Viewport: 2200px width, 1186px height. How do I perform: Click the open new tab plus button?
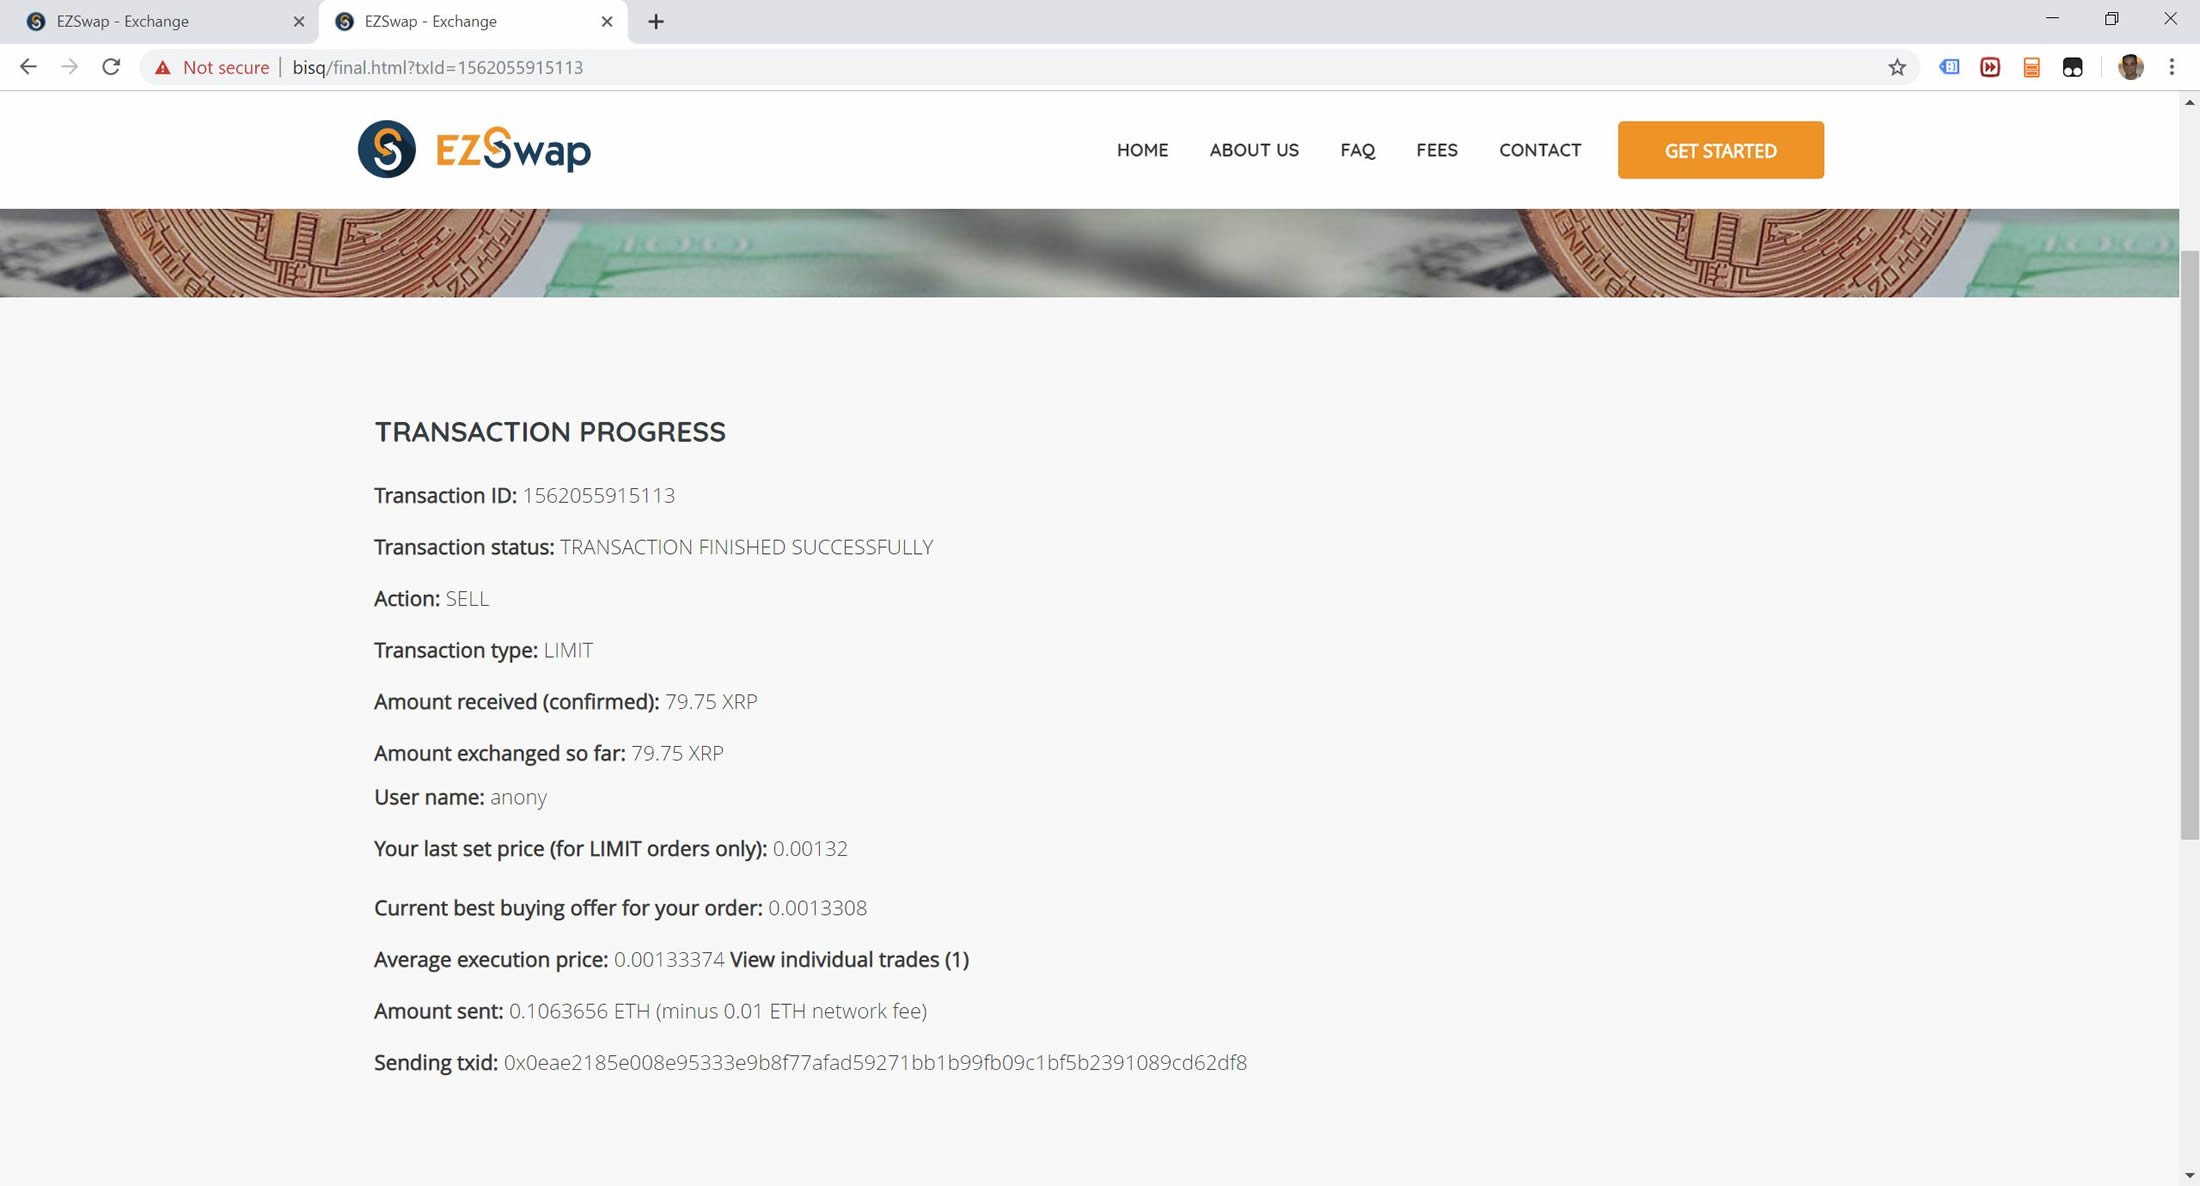[x=654, y=20]
